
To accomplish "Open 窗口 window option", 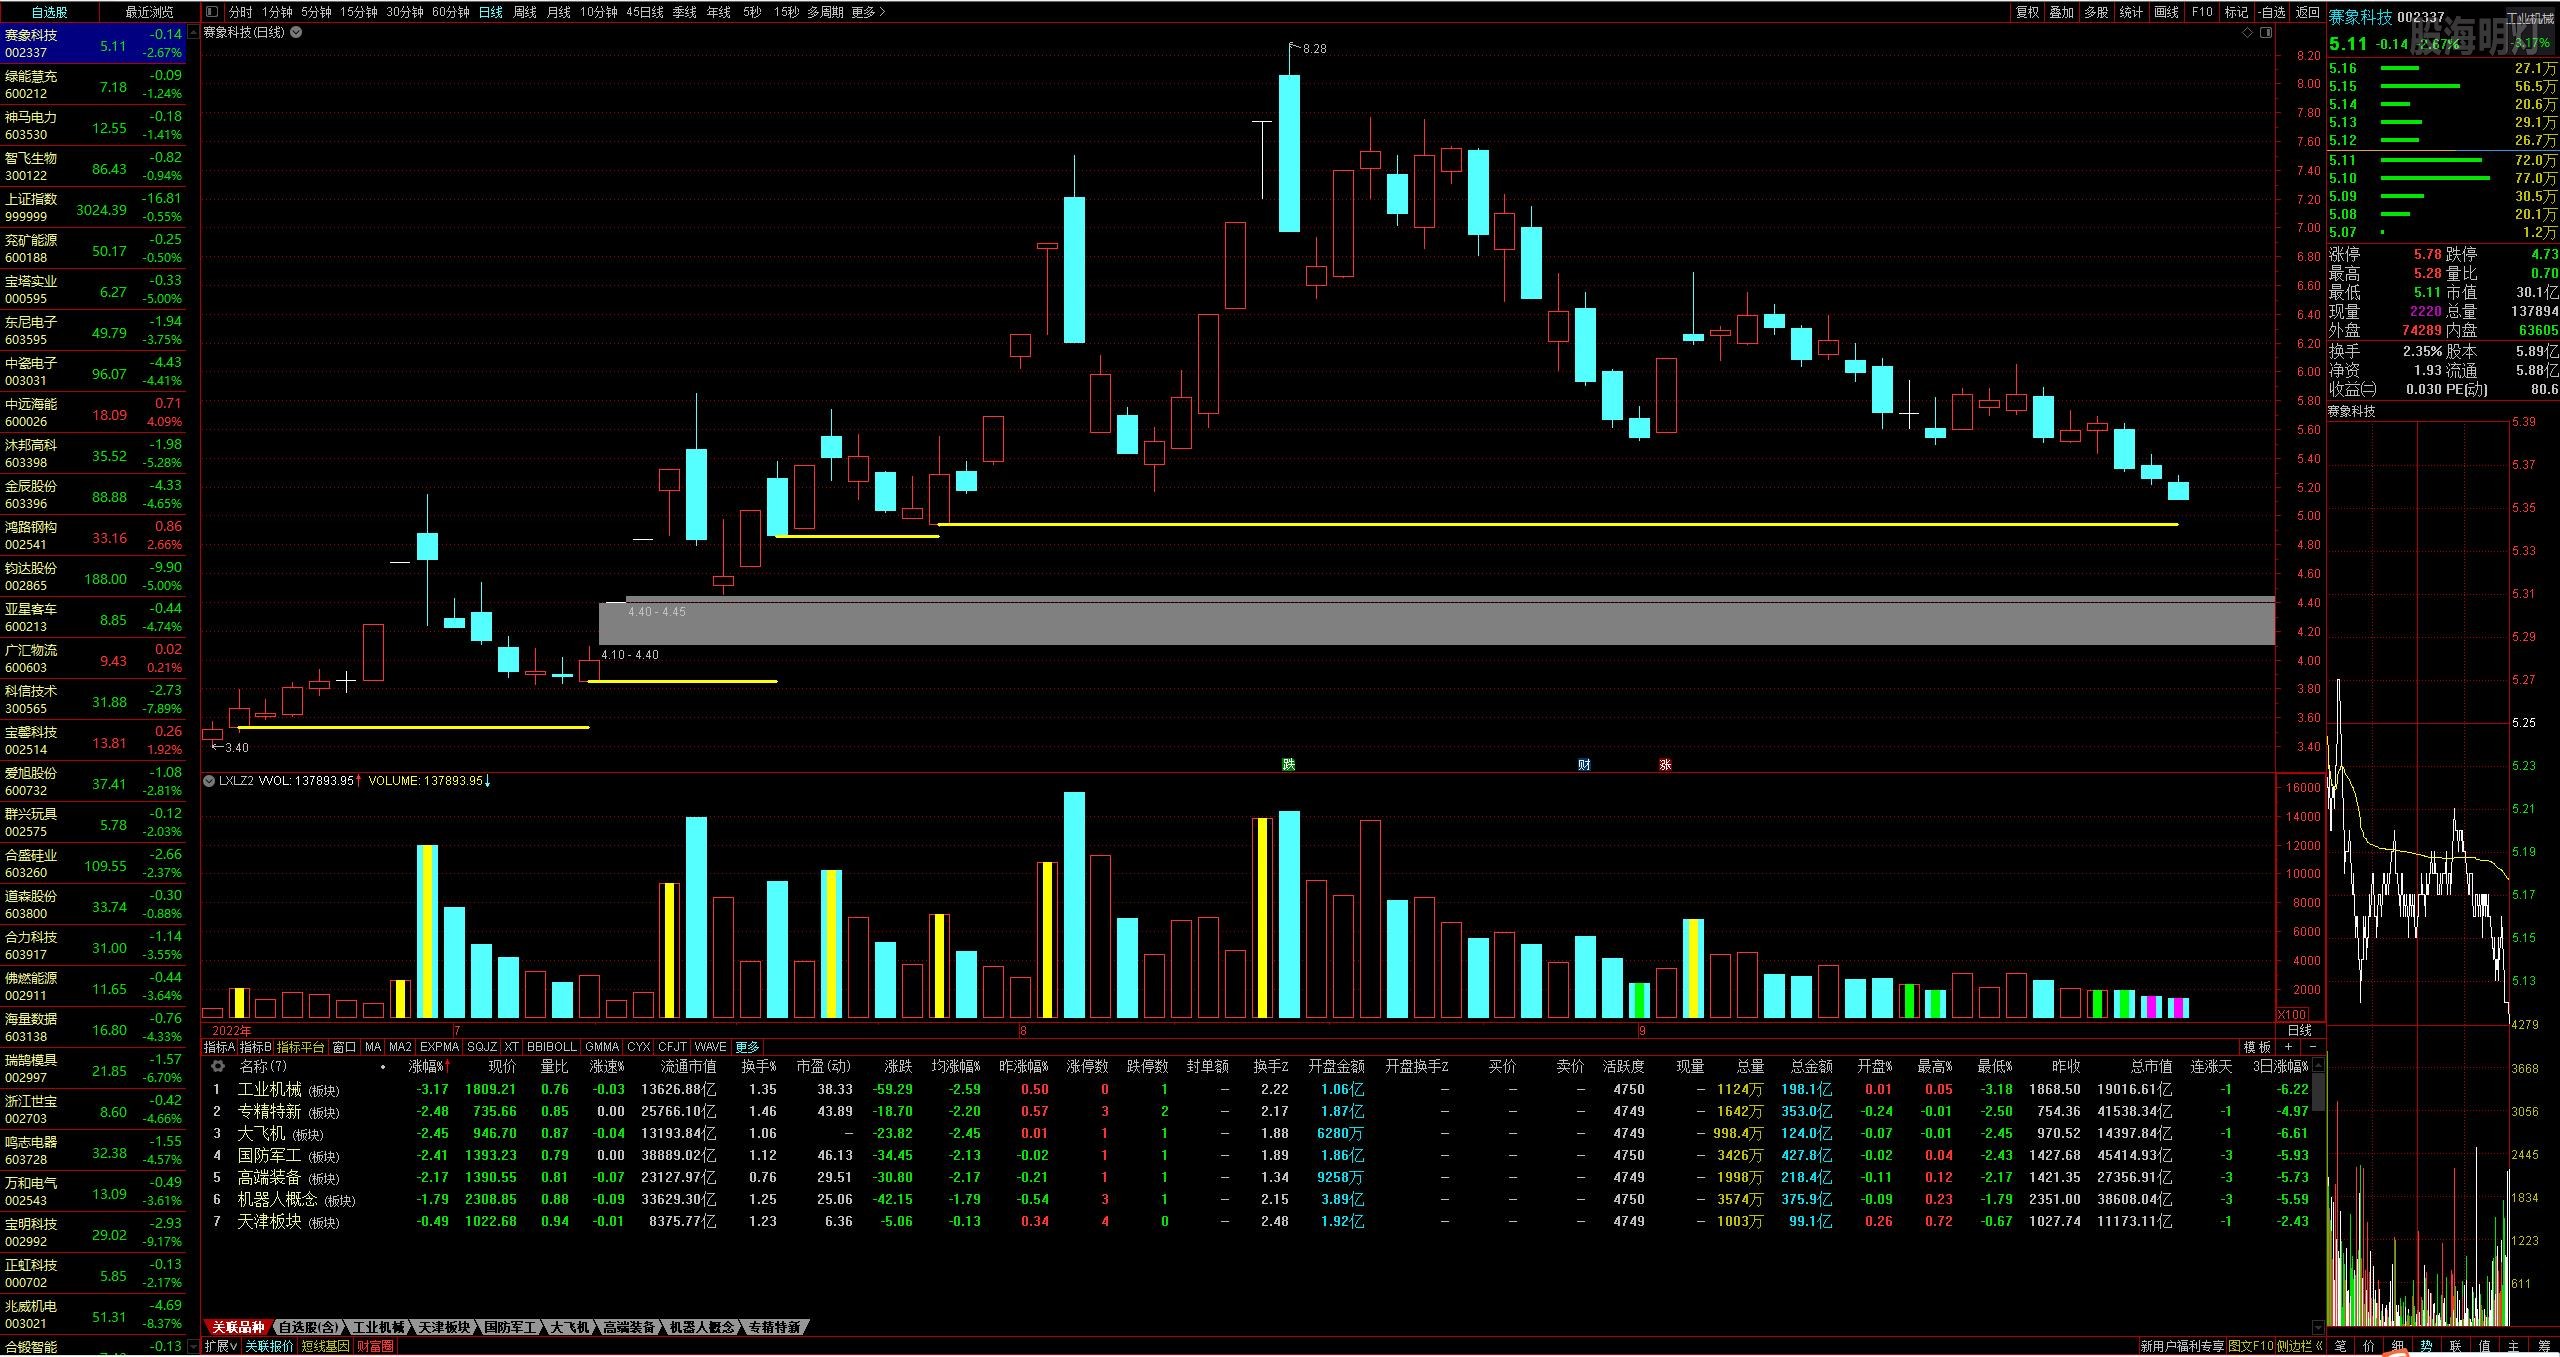I will click(344, 1047).
